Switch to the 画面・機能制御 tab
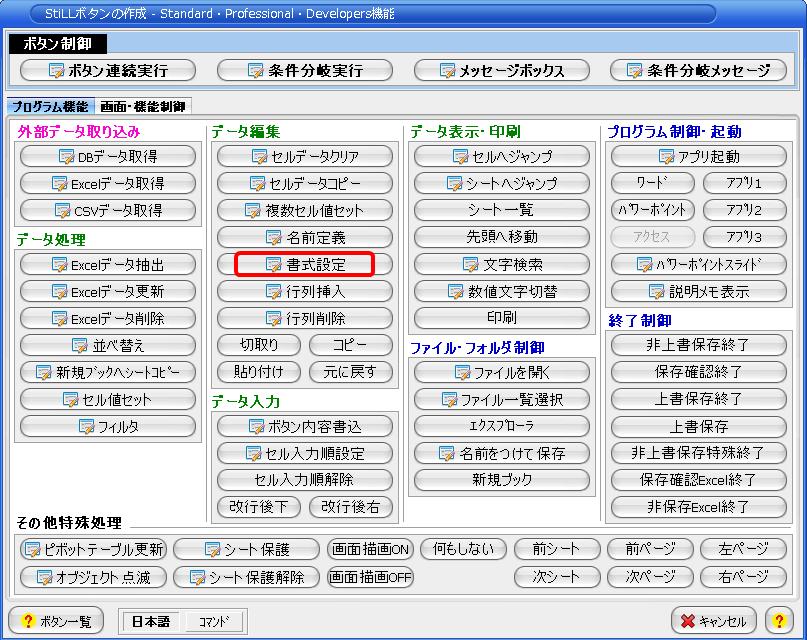This screenshot has height=640, width=807. coord(143,106)
